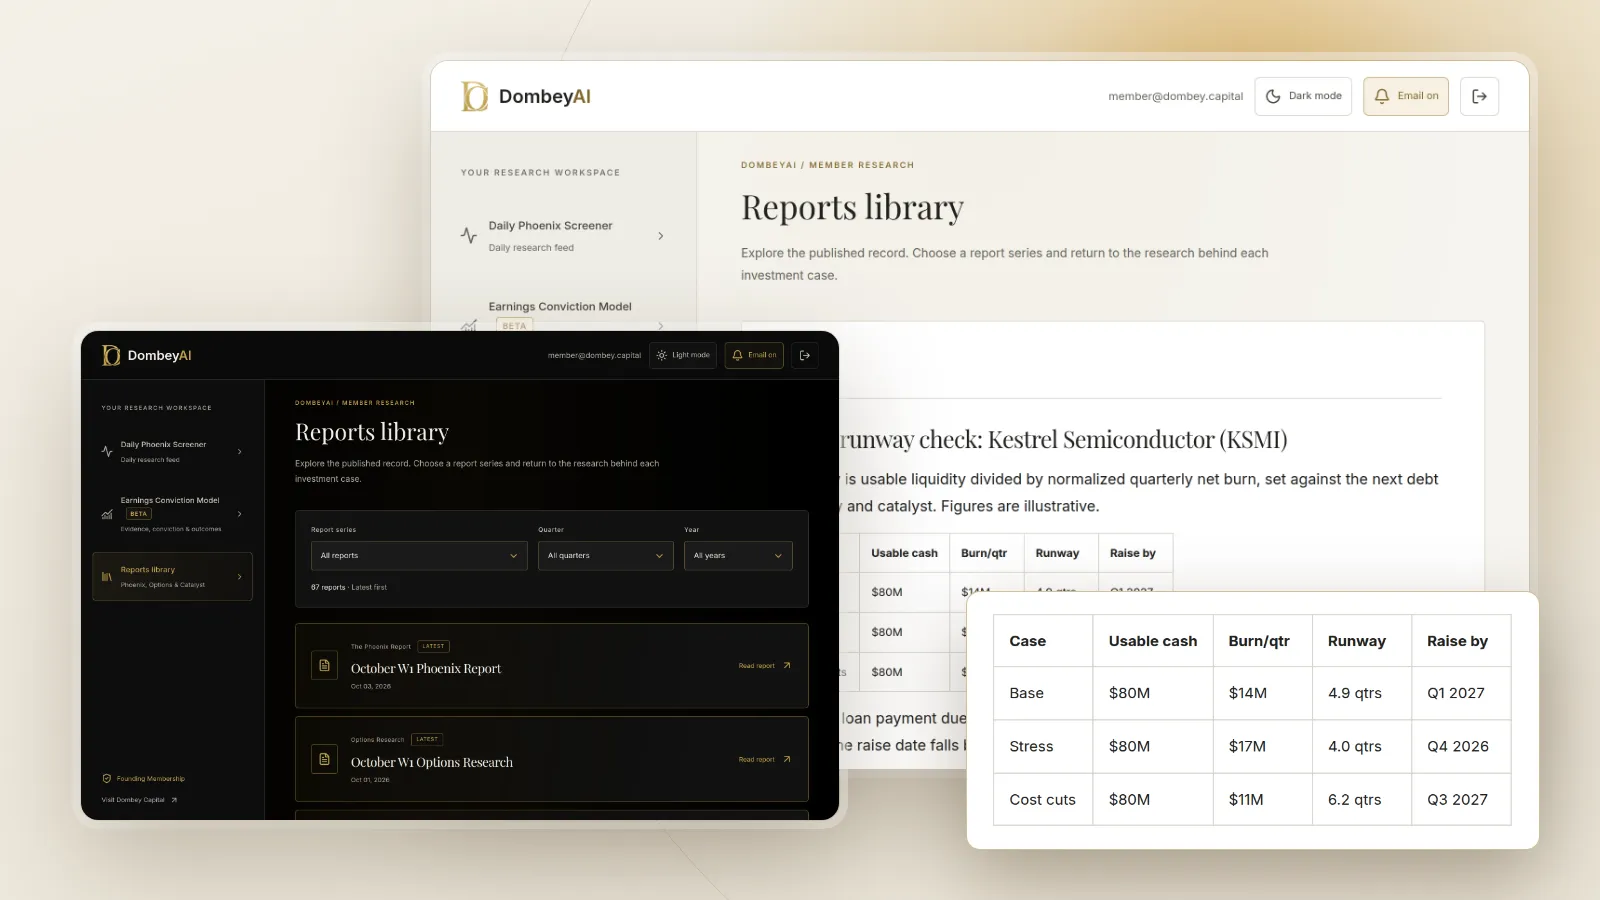Click the LATEST badge beside The Phoenix Report

pos(434,646)
